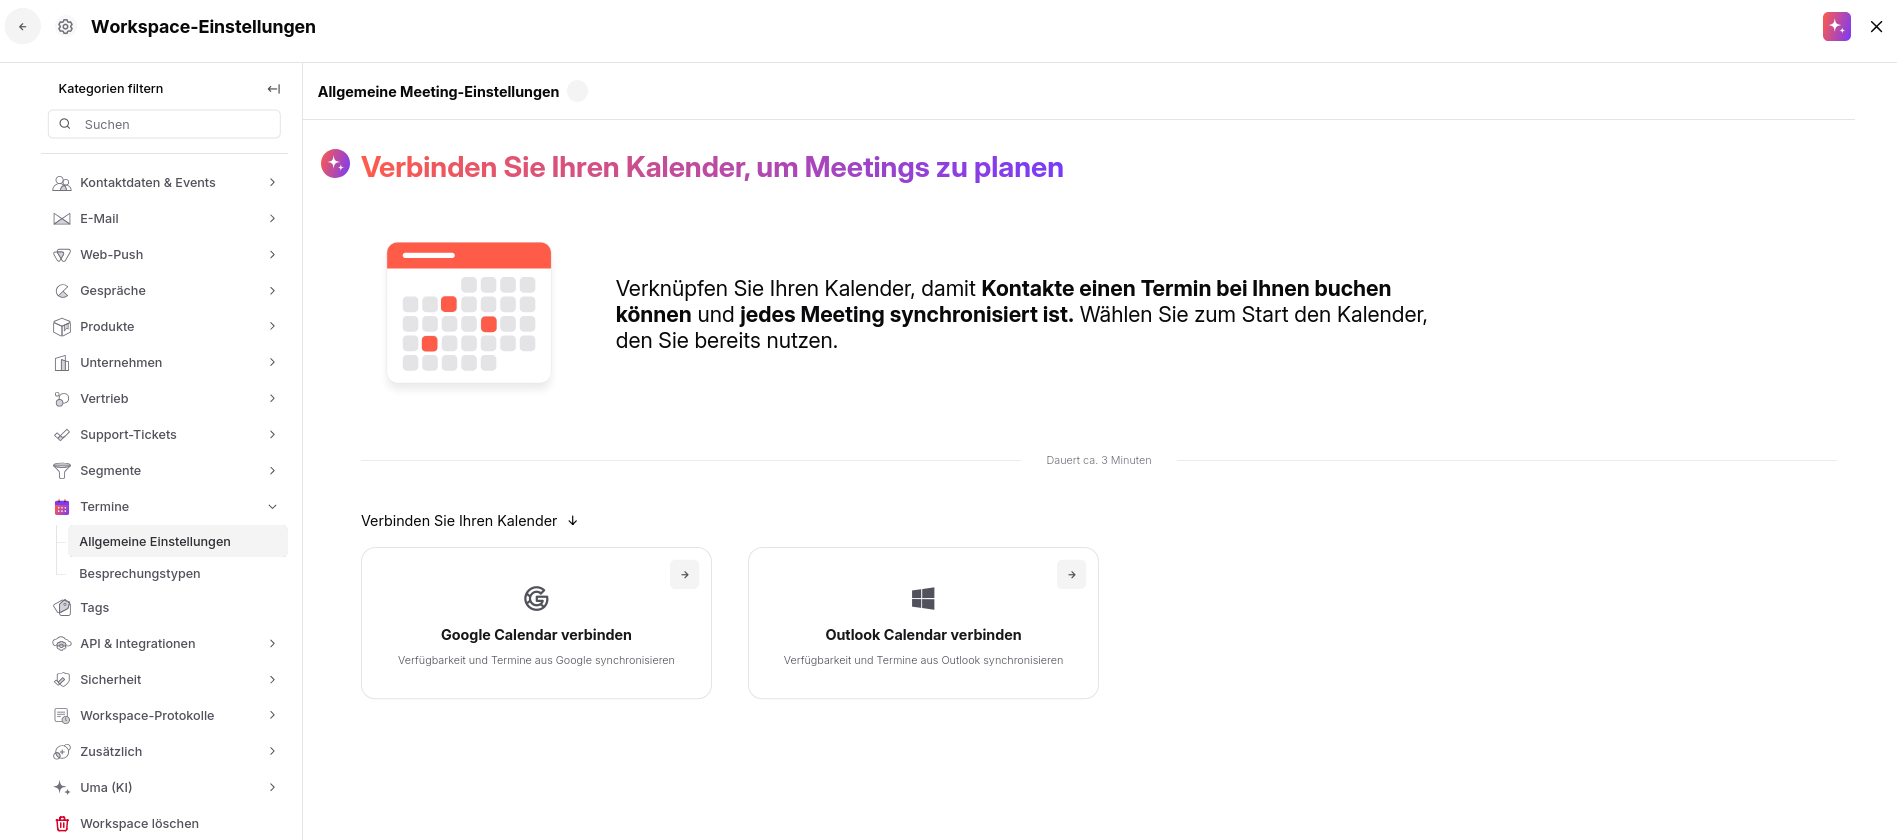Click the API & Integrationen icon

pos(62,644)
